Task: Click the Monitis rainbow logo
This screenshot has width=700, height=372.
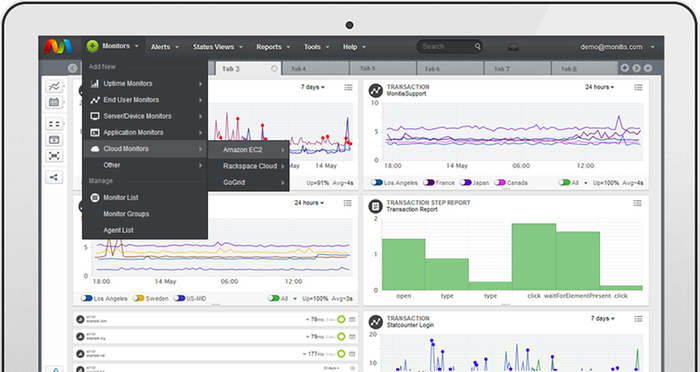Action: pos(58,46)
